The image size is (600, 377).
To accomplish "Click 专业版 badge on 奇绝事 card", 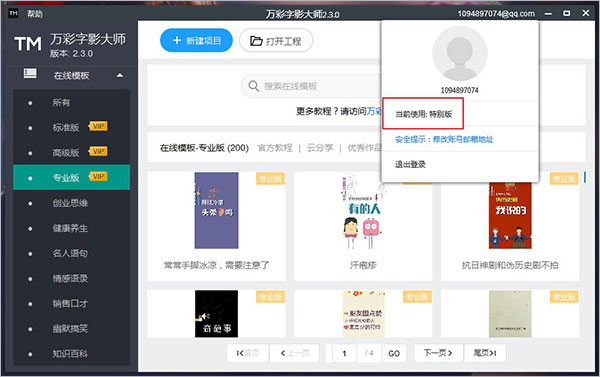I will 270,297.
